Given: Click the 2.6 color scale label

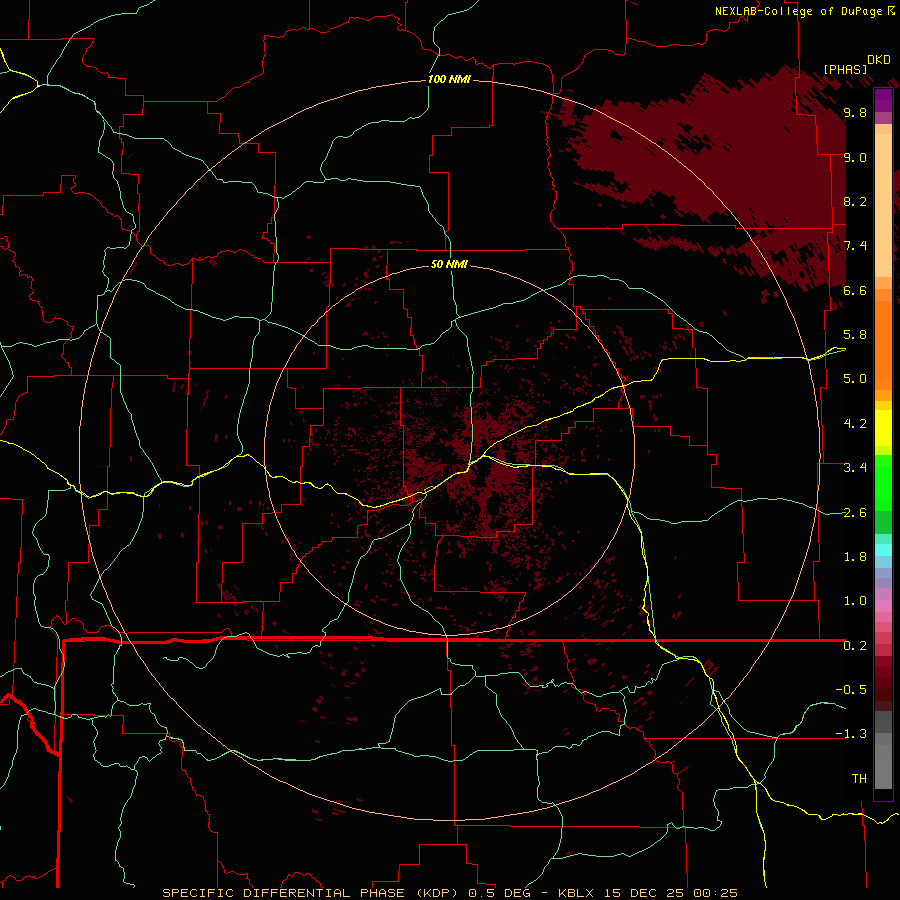Looking at the screenshot, I should pos(855,513).
